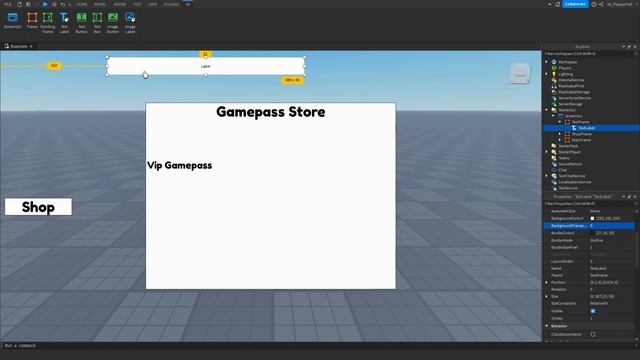Insert a Scrolling Frame element
This screenshot has height=360, width=640.
click(48, 23)
